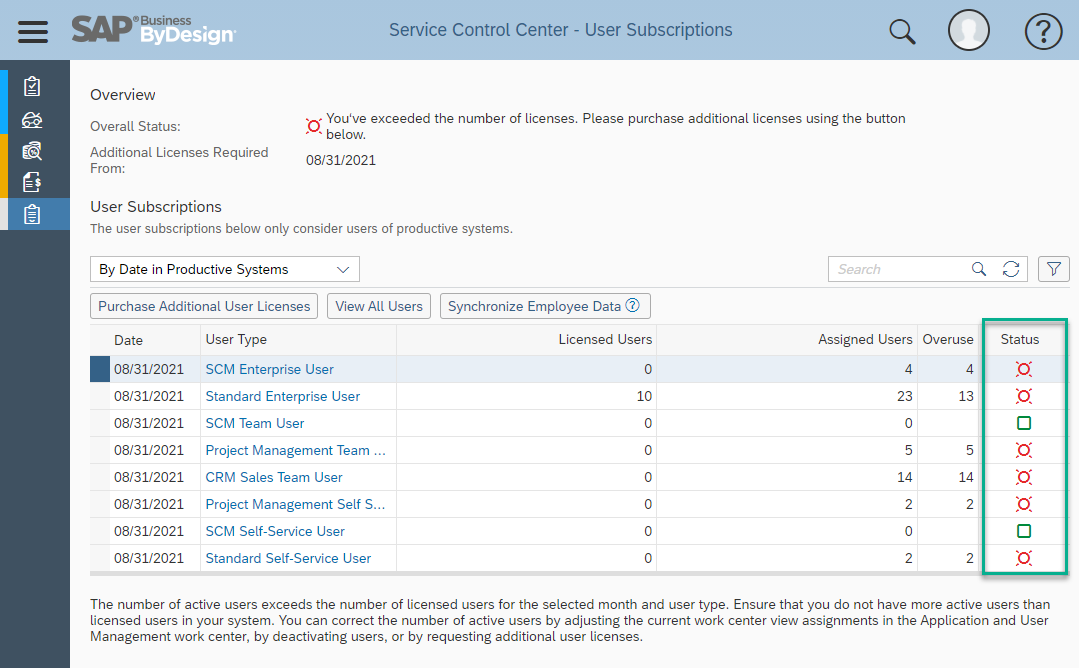
Task: Open the Standard Enterprise User link
Action: [283, 396]
